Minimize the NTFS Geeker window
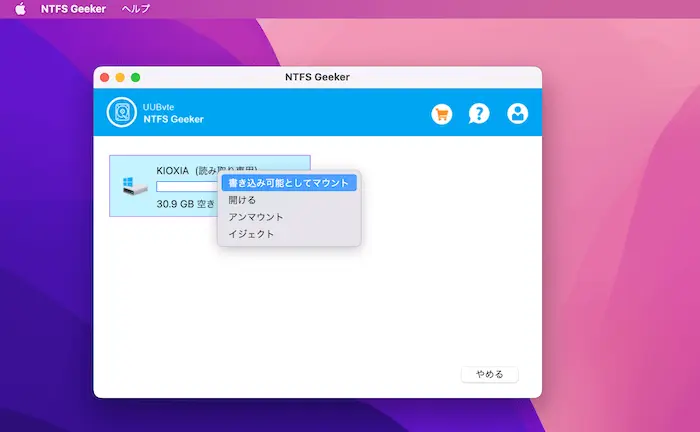Viewport: 700px width, 432px height. click(x=120, y=77)
